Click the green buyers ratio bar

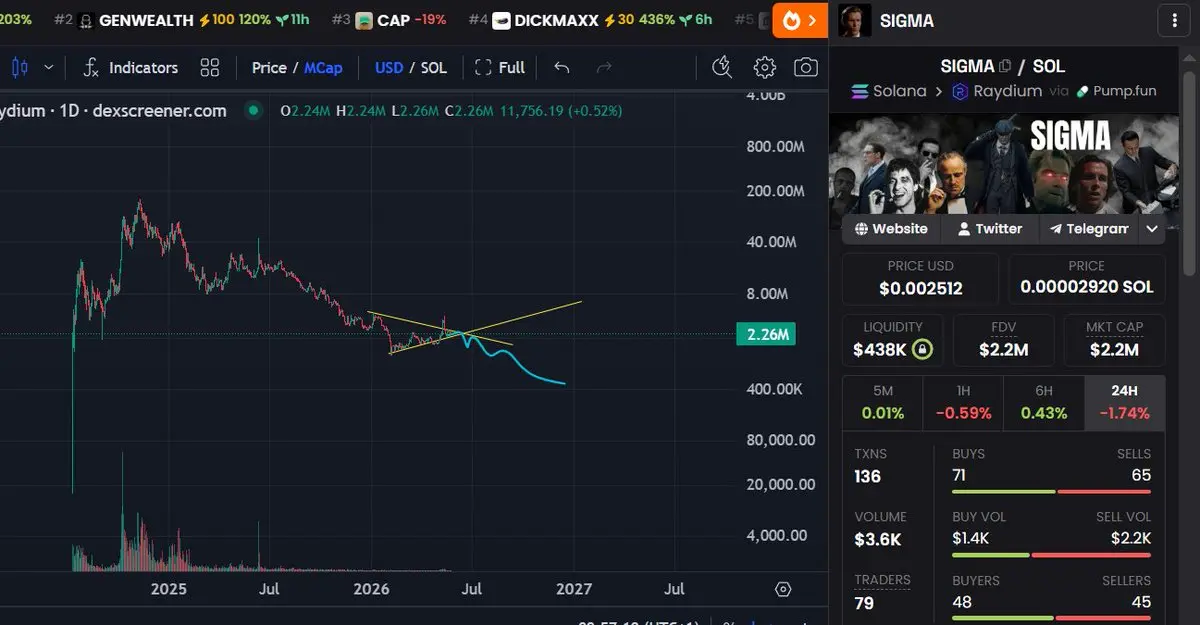(1003, 618)
